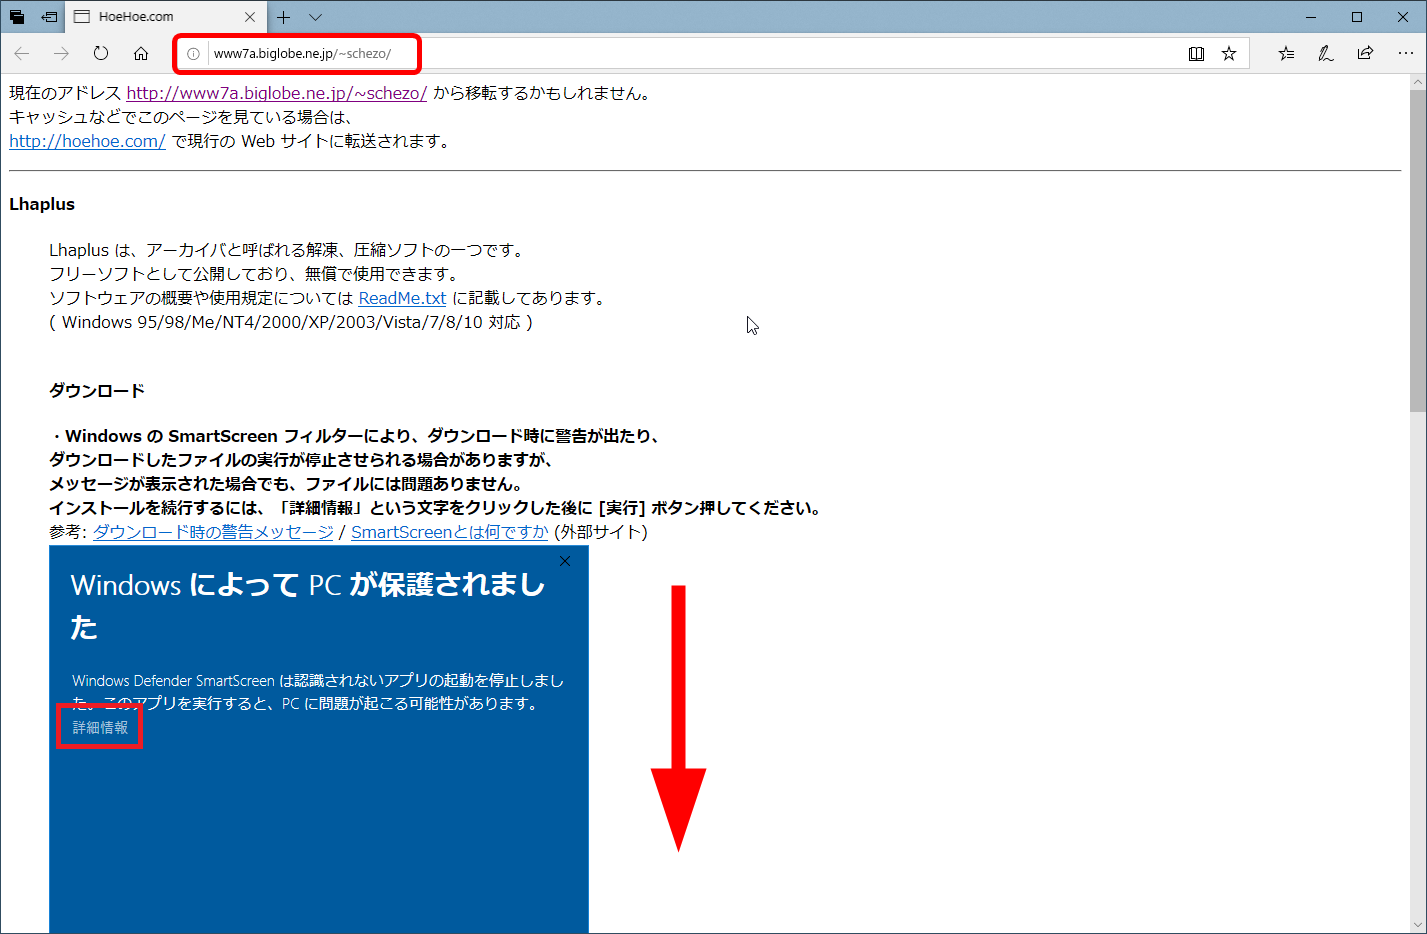Click the ダウンロード heading text
Image resolution: width=1427 pixels, height=934 pixels.
97,391
